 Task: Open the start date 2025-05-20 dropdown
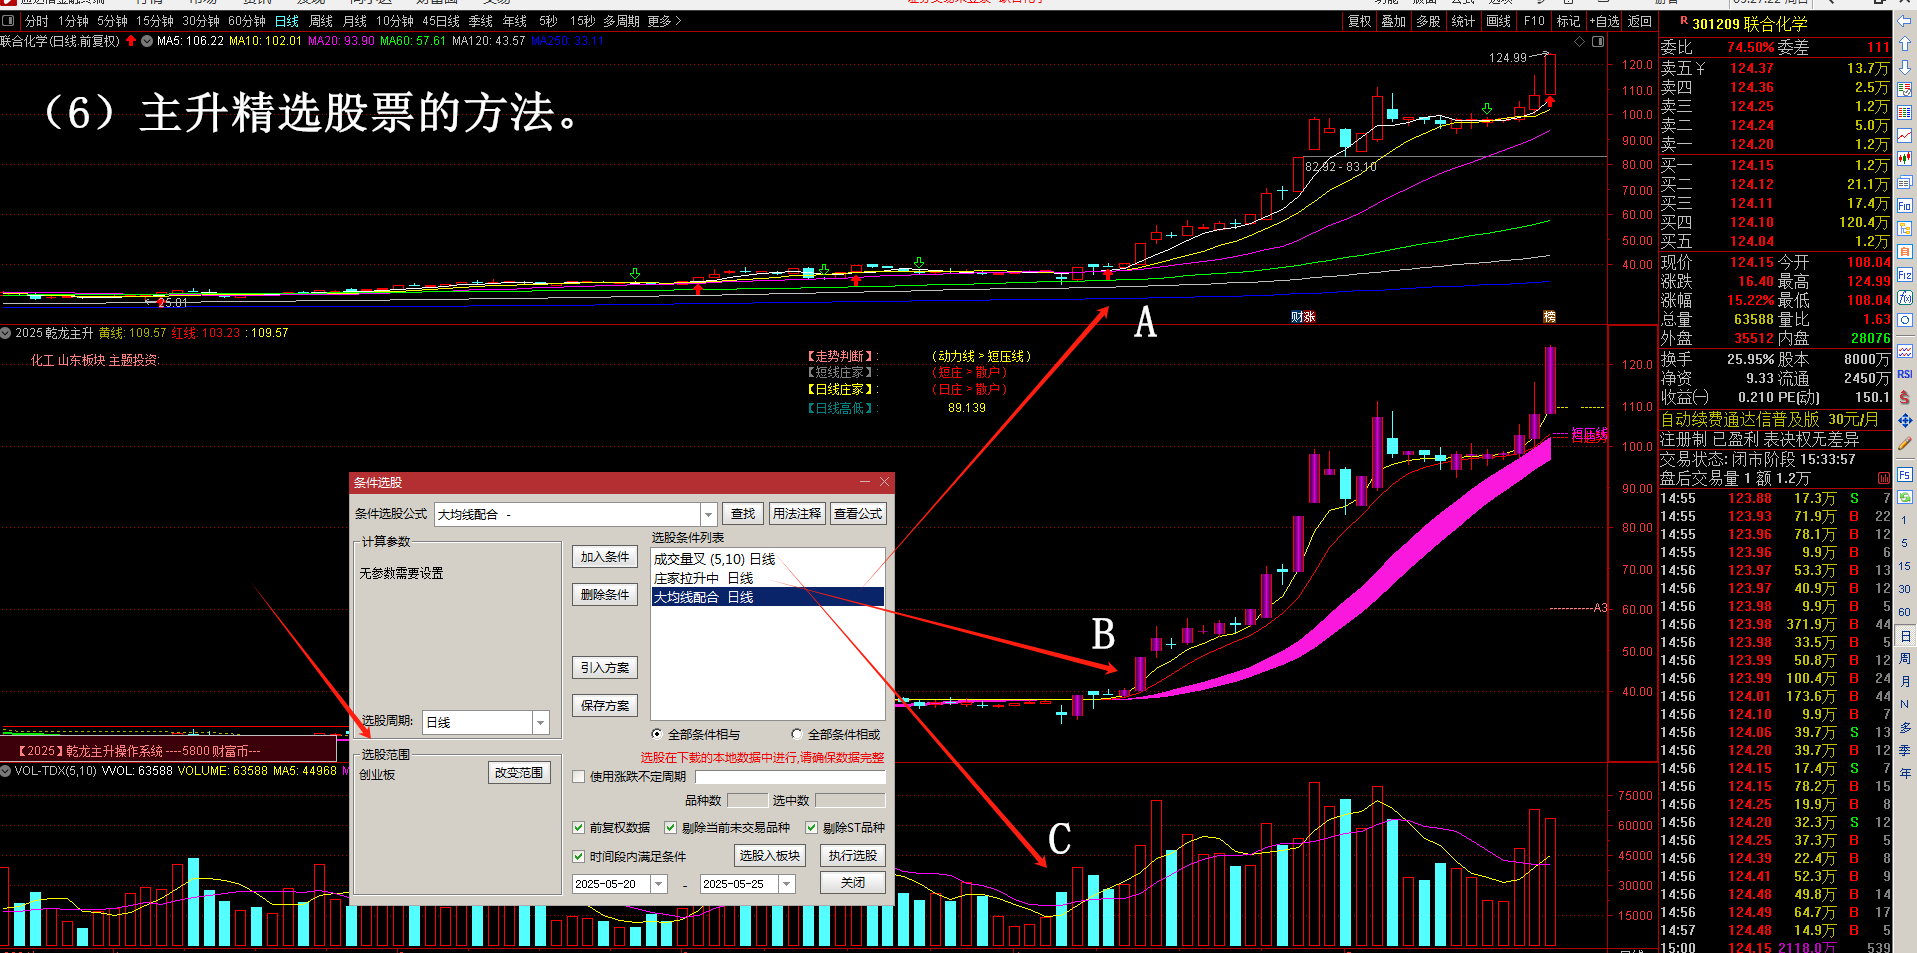click(x=659, y=884)
